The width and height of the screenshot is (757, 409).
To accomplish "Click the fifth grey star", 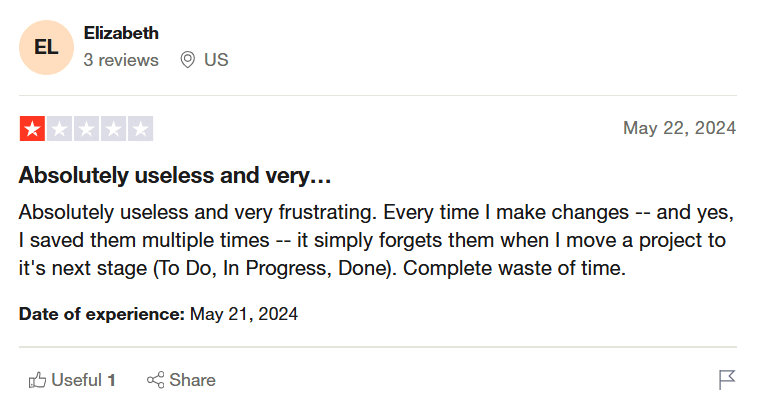I will pos(140,129).
